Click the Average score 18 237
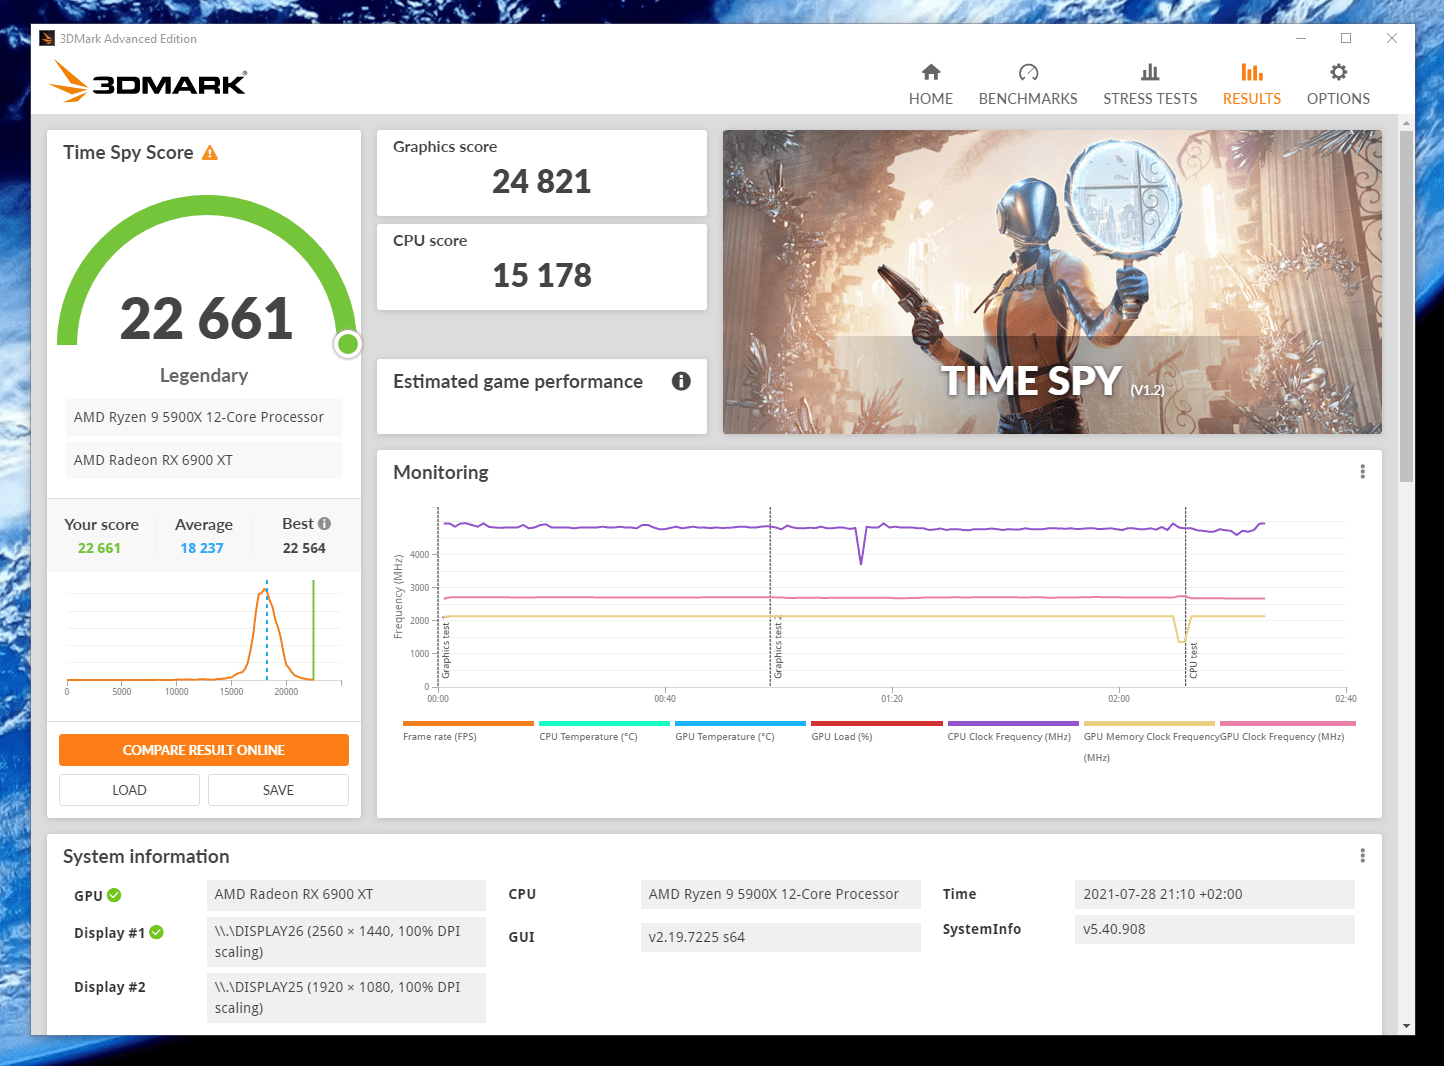Viewport: 1444px width, 1066px height. pyautogui.click(x=202, y=548)
